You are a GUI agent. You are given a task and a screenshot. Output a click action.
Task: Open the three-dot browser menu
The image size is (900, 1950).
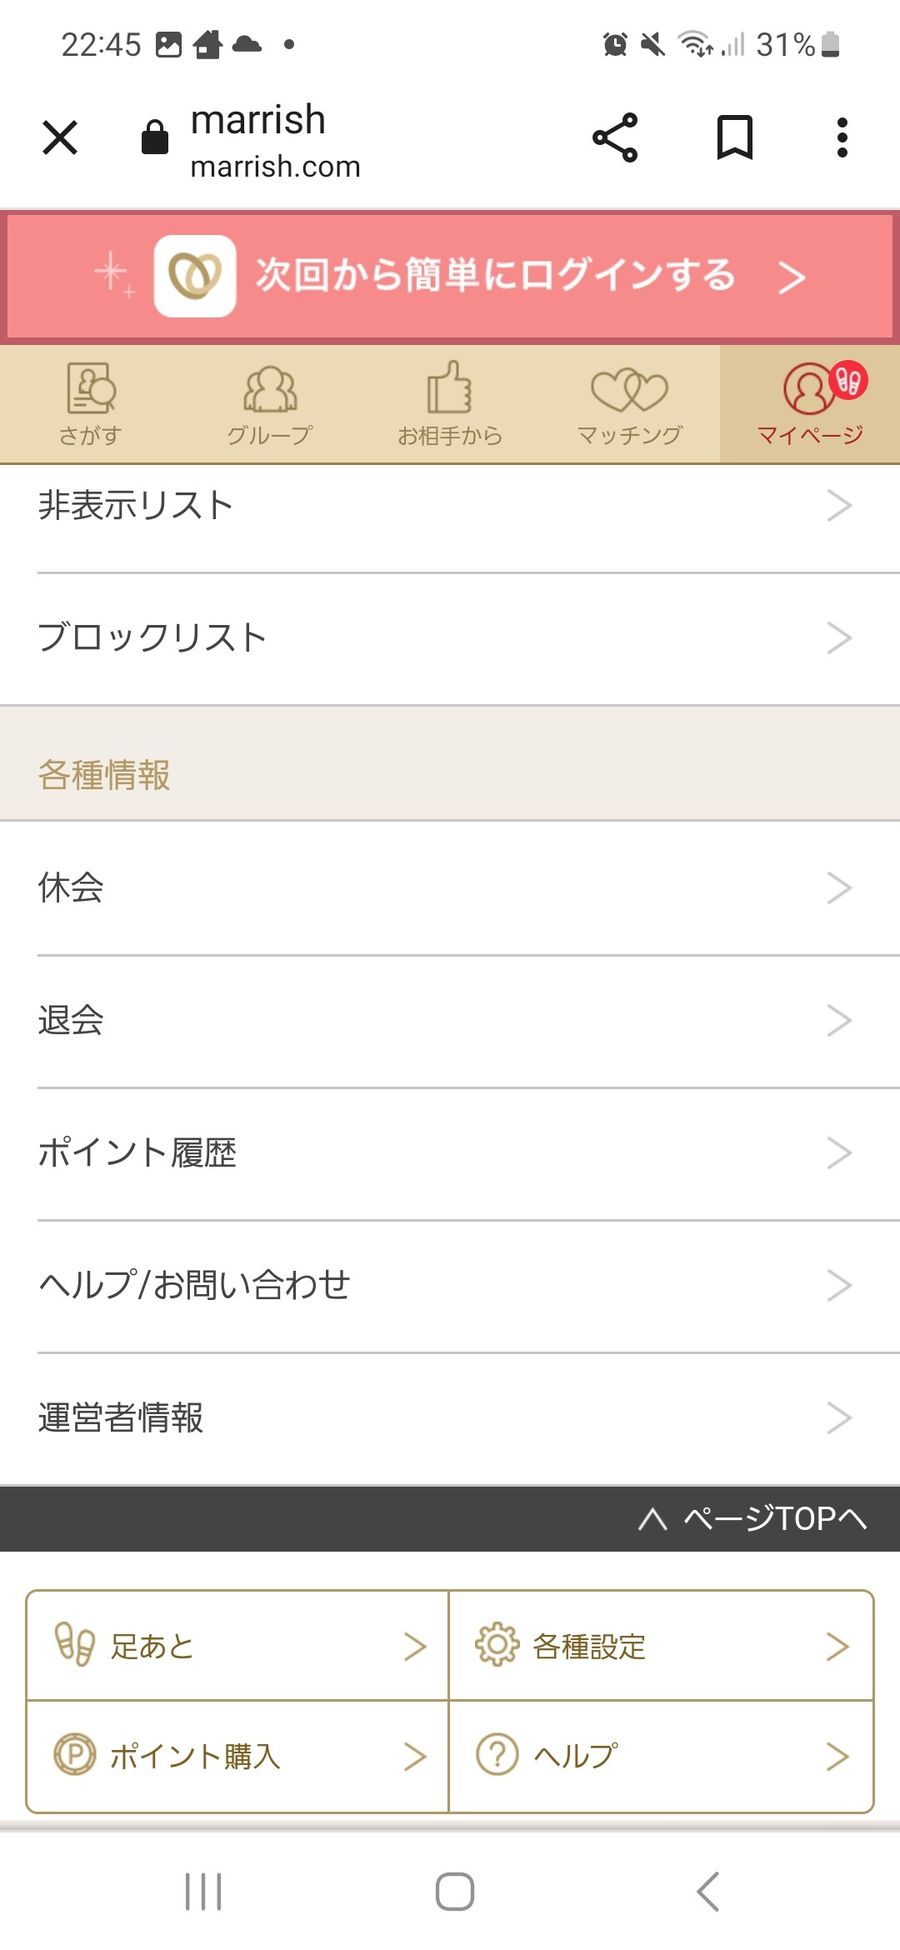842,138
